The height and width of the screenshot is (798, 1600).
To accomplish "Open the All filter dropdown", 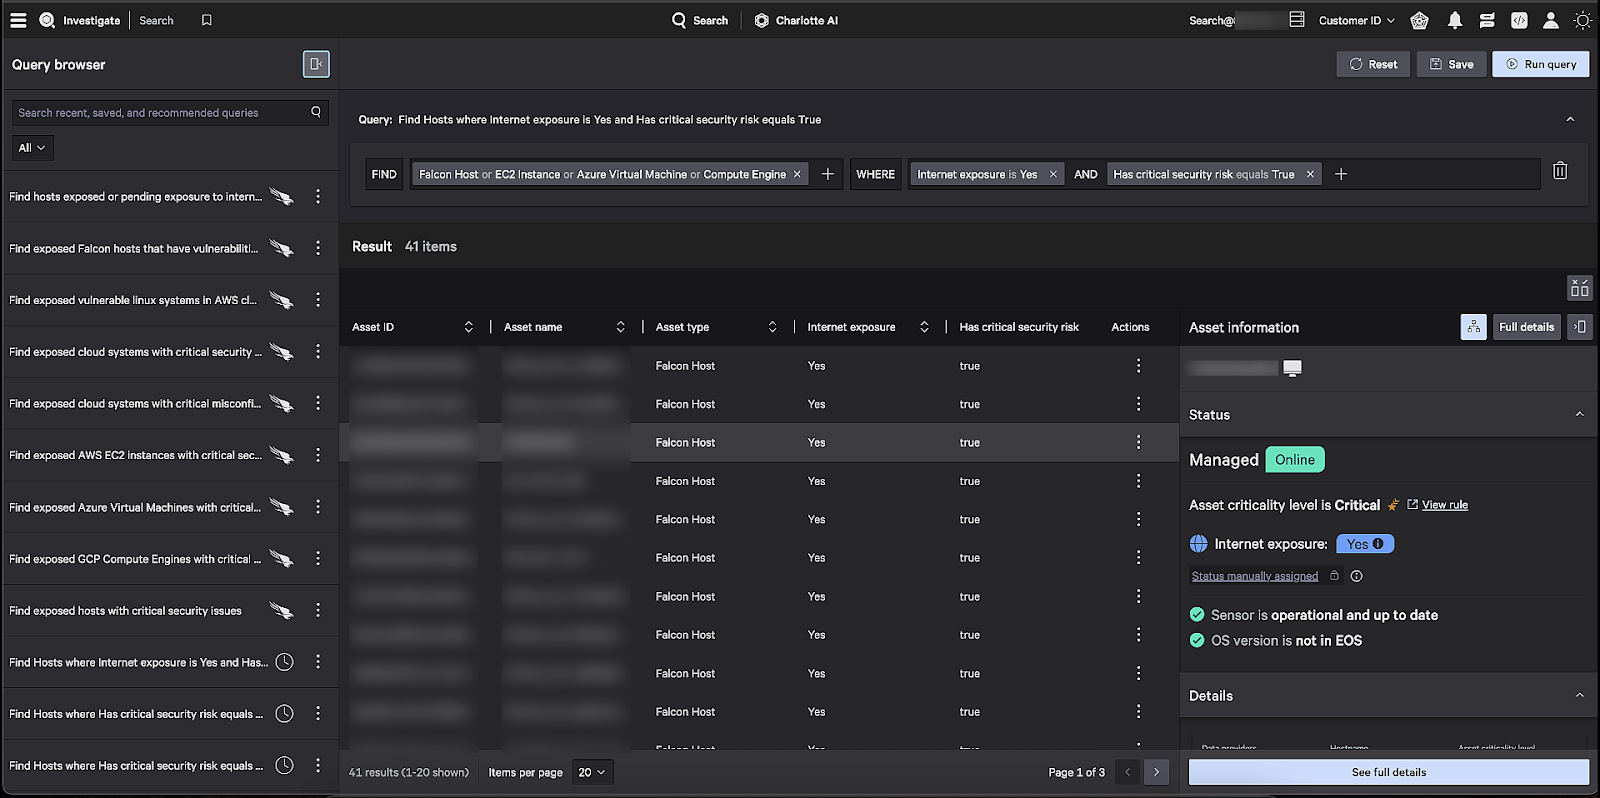I will click(32, 148).
